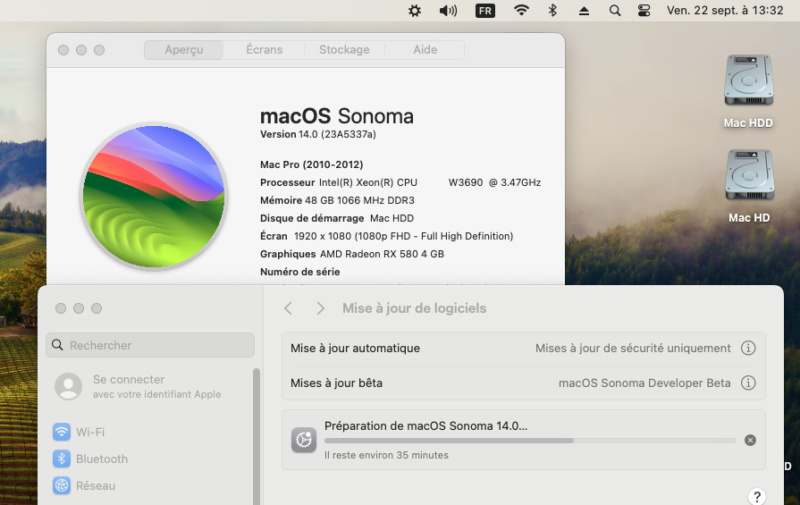
Task: Select the Mac HD desktop drive
Action: [x=749, y=186]
